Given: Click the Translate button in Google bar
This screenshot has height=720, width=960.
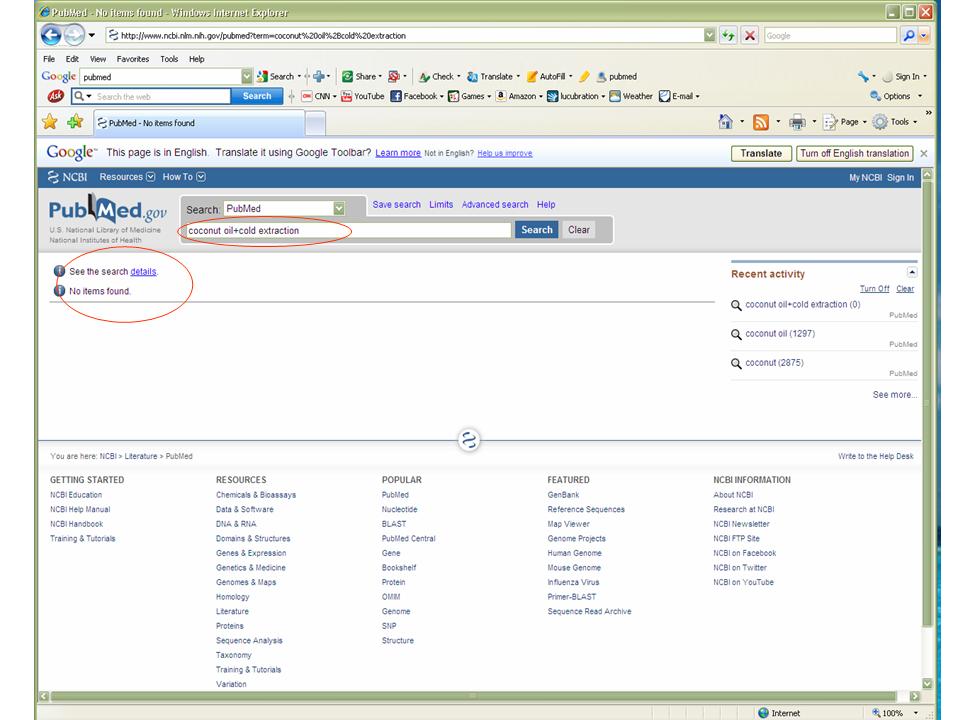Looking at the screenshot, I should [x=761, y=153].
